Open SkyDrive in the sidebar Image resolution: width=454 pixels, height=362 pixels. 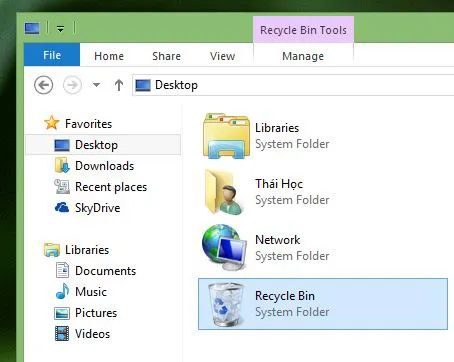tap(97, 208)
